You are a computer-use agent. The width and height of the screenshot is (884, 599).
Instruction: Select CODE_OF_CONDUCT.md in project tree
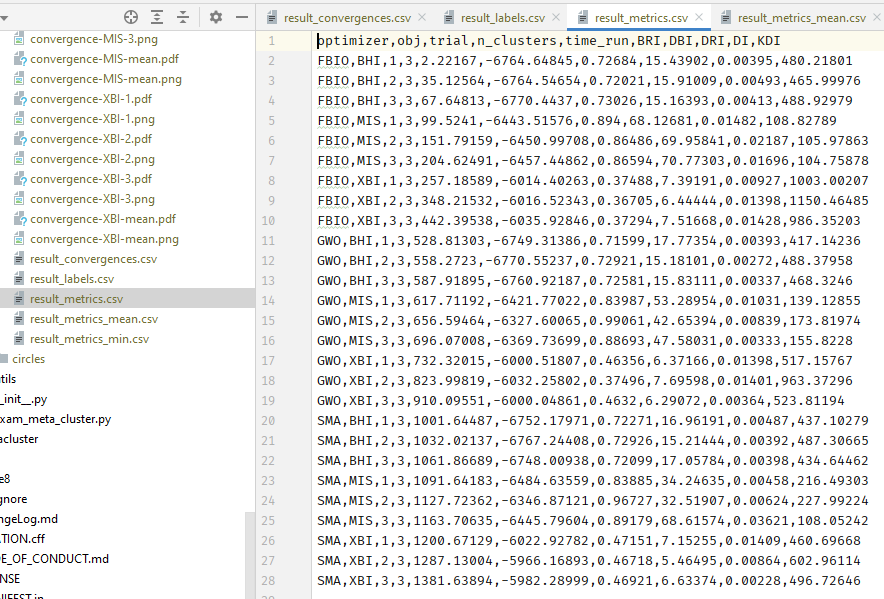click(x=54, y=559)
